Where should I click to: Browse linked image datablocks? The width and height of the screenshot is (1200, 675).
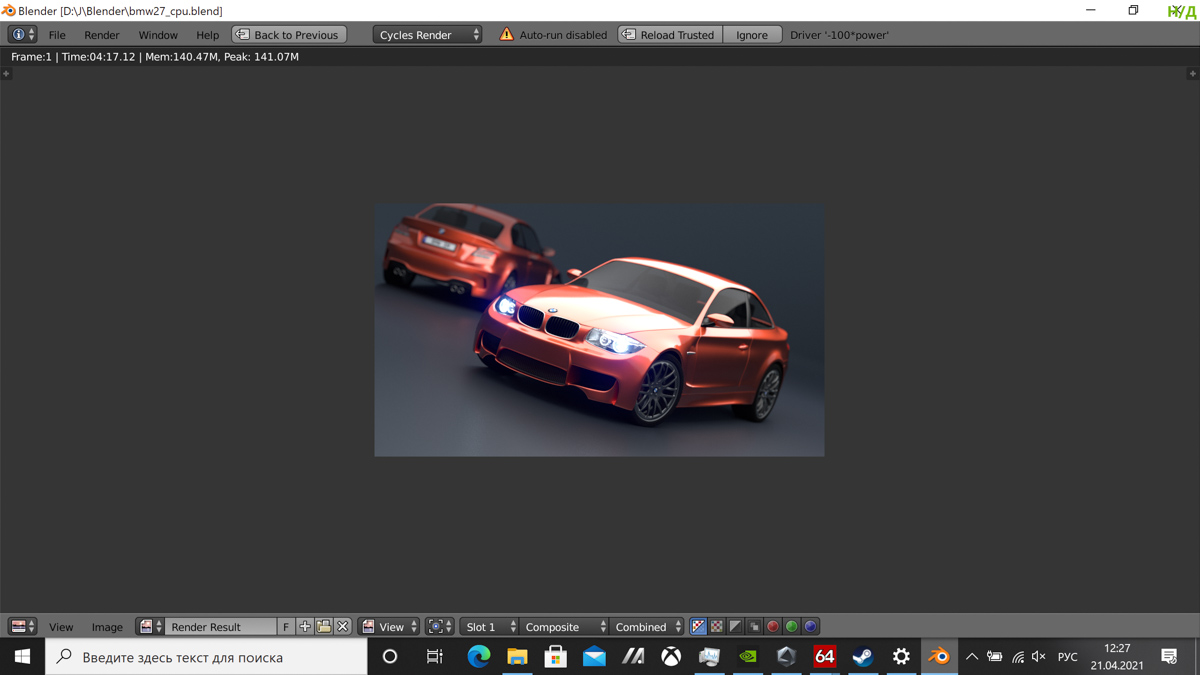[150, 626]
